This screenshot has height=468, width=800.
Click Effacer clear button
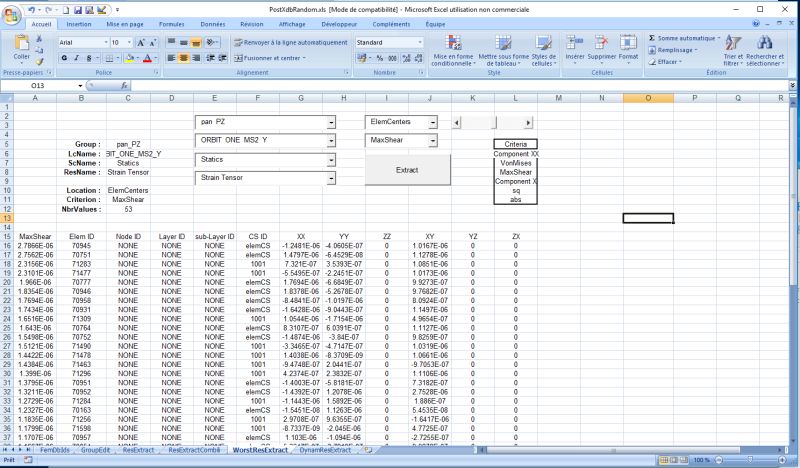coord(665,62)
